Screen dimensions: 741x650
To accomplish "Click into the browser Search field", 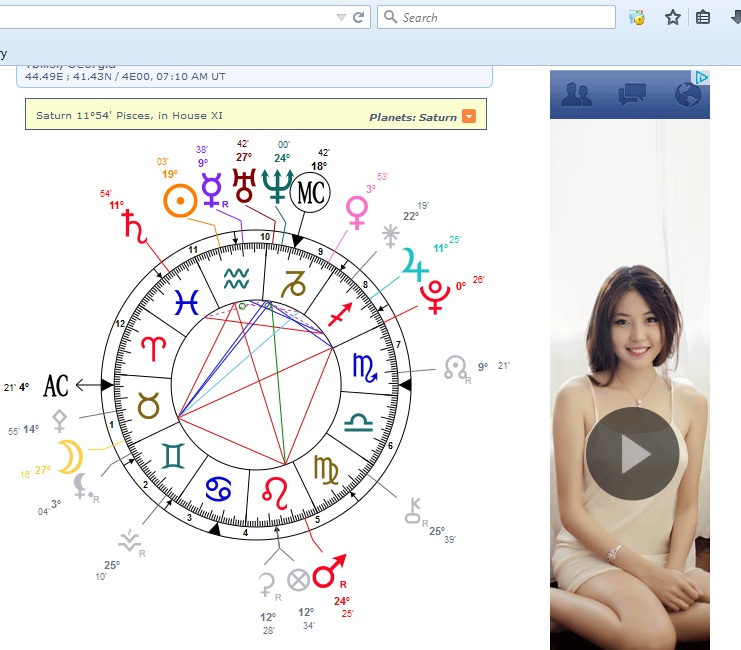I will (x=496, y=17).
